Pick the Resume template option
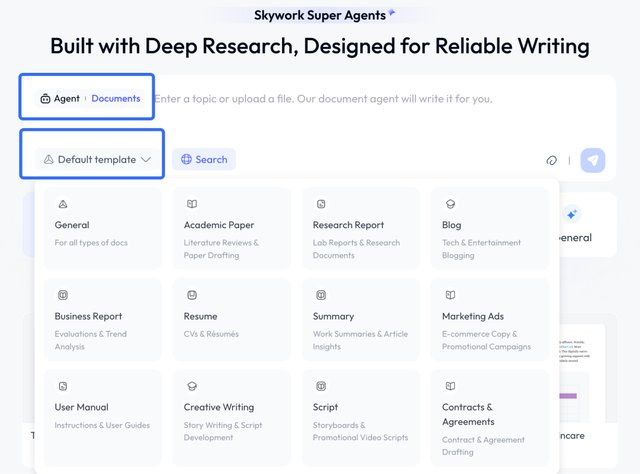This screenshot has width=640, height=474. coord(231,320)
